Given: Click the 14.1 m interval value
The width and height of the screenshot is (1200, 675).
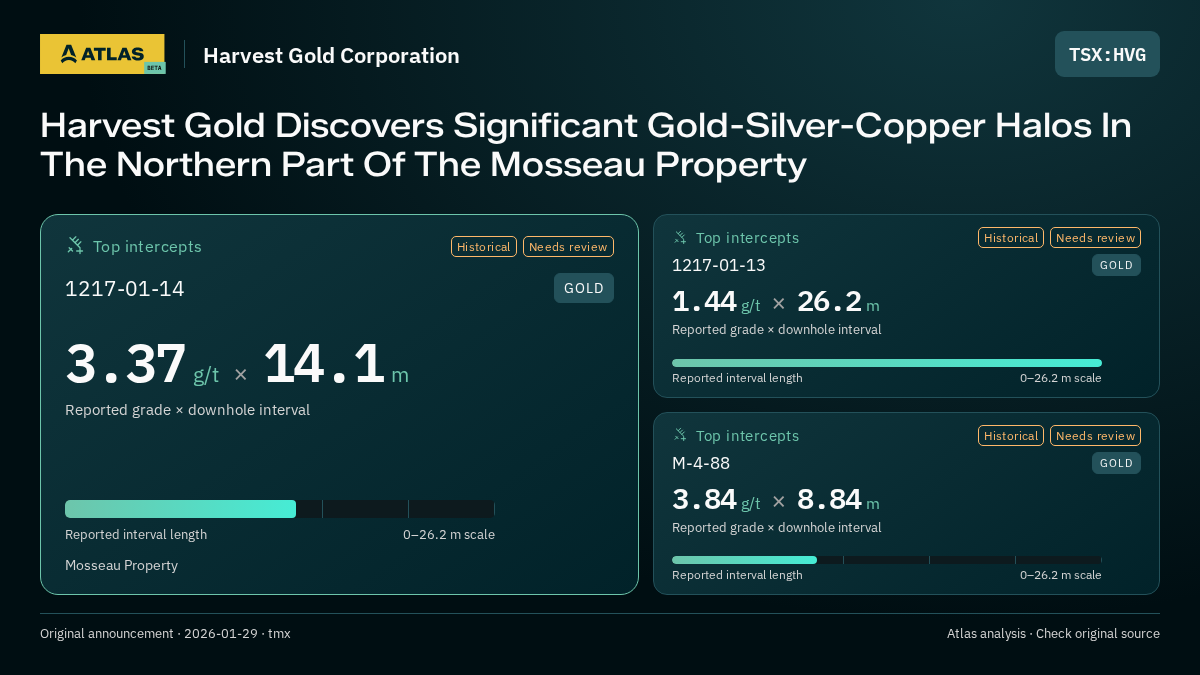Looking at the screenshot, I should pyautogui.click(x=337, y=365).
